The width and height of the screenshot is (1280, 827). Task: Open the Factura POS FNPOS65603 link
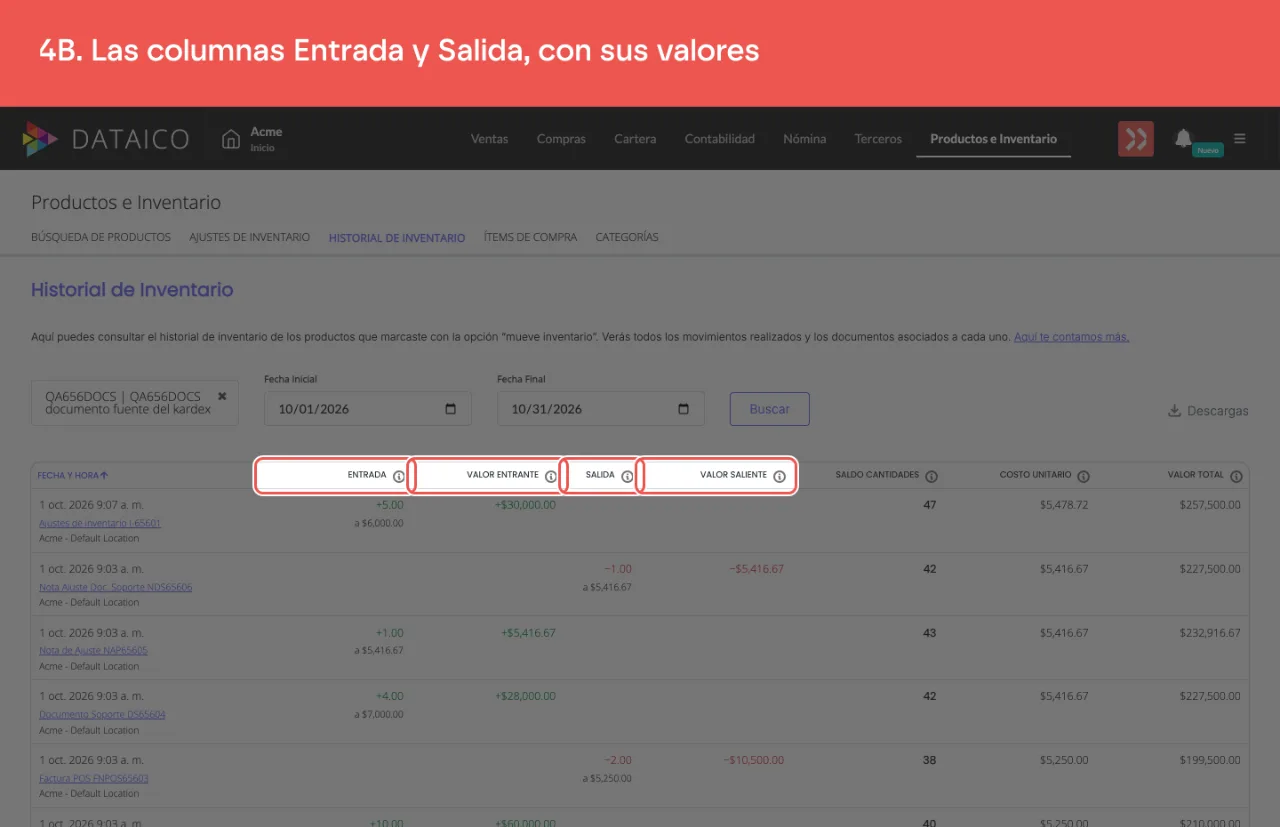tap(94, 778)
